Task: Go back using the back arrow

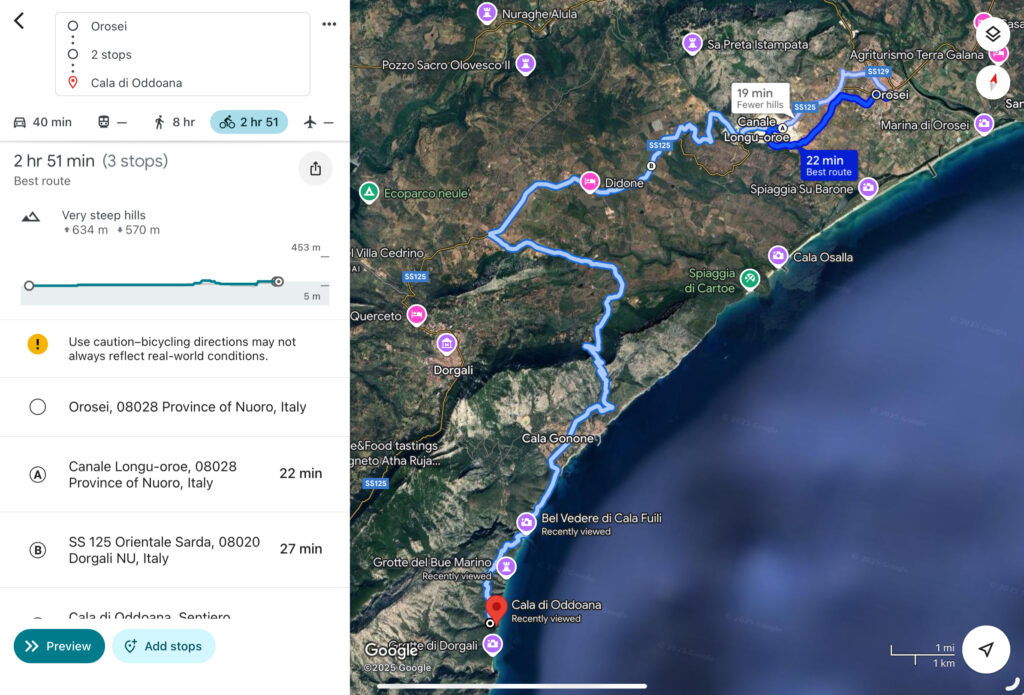Action: (19, 21)
